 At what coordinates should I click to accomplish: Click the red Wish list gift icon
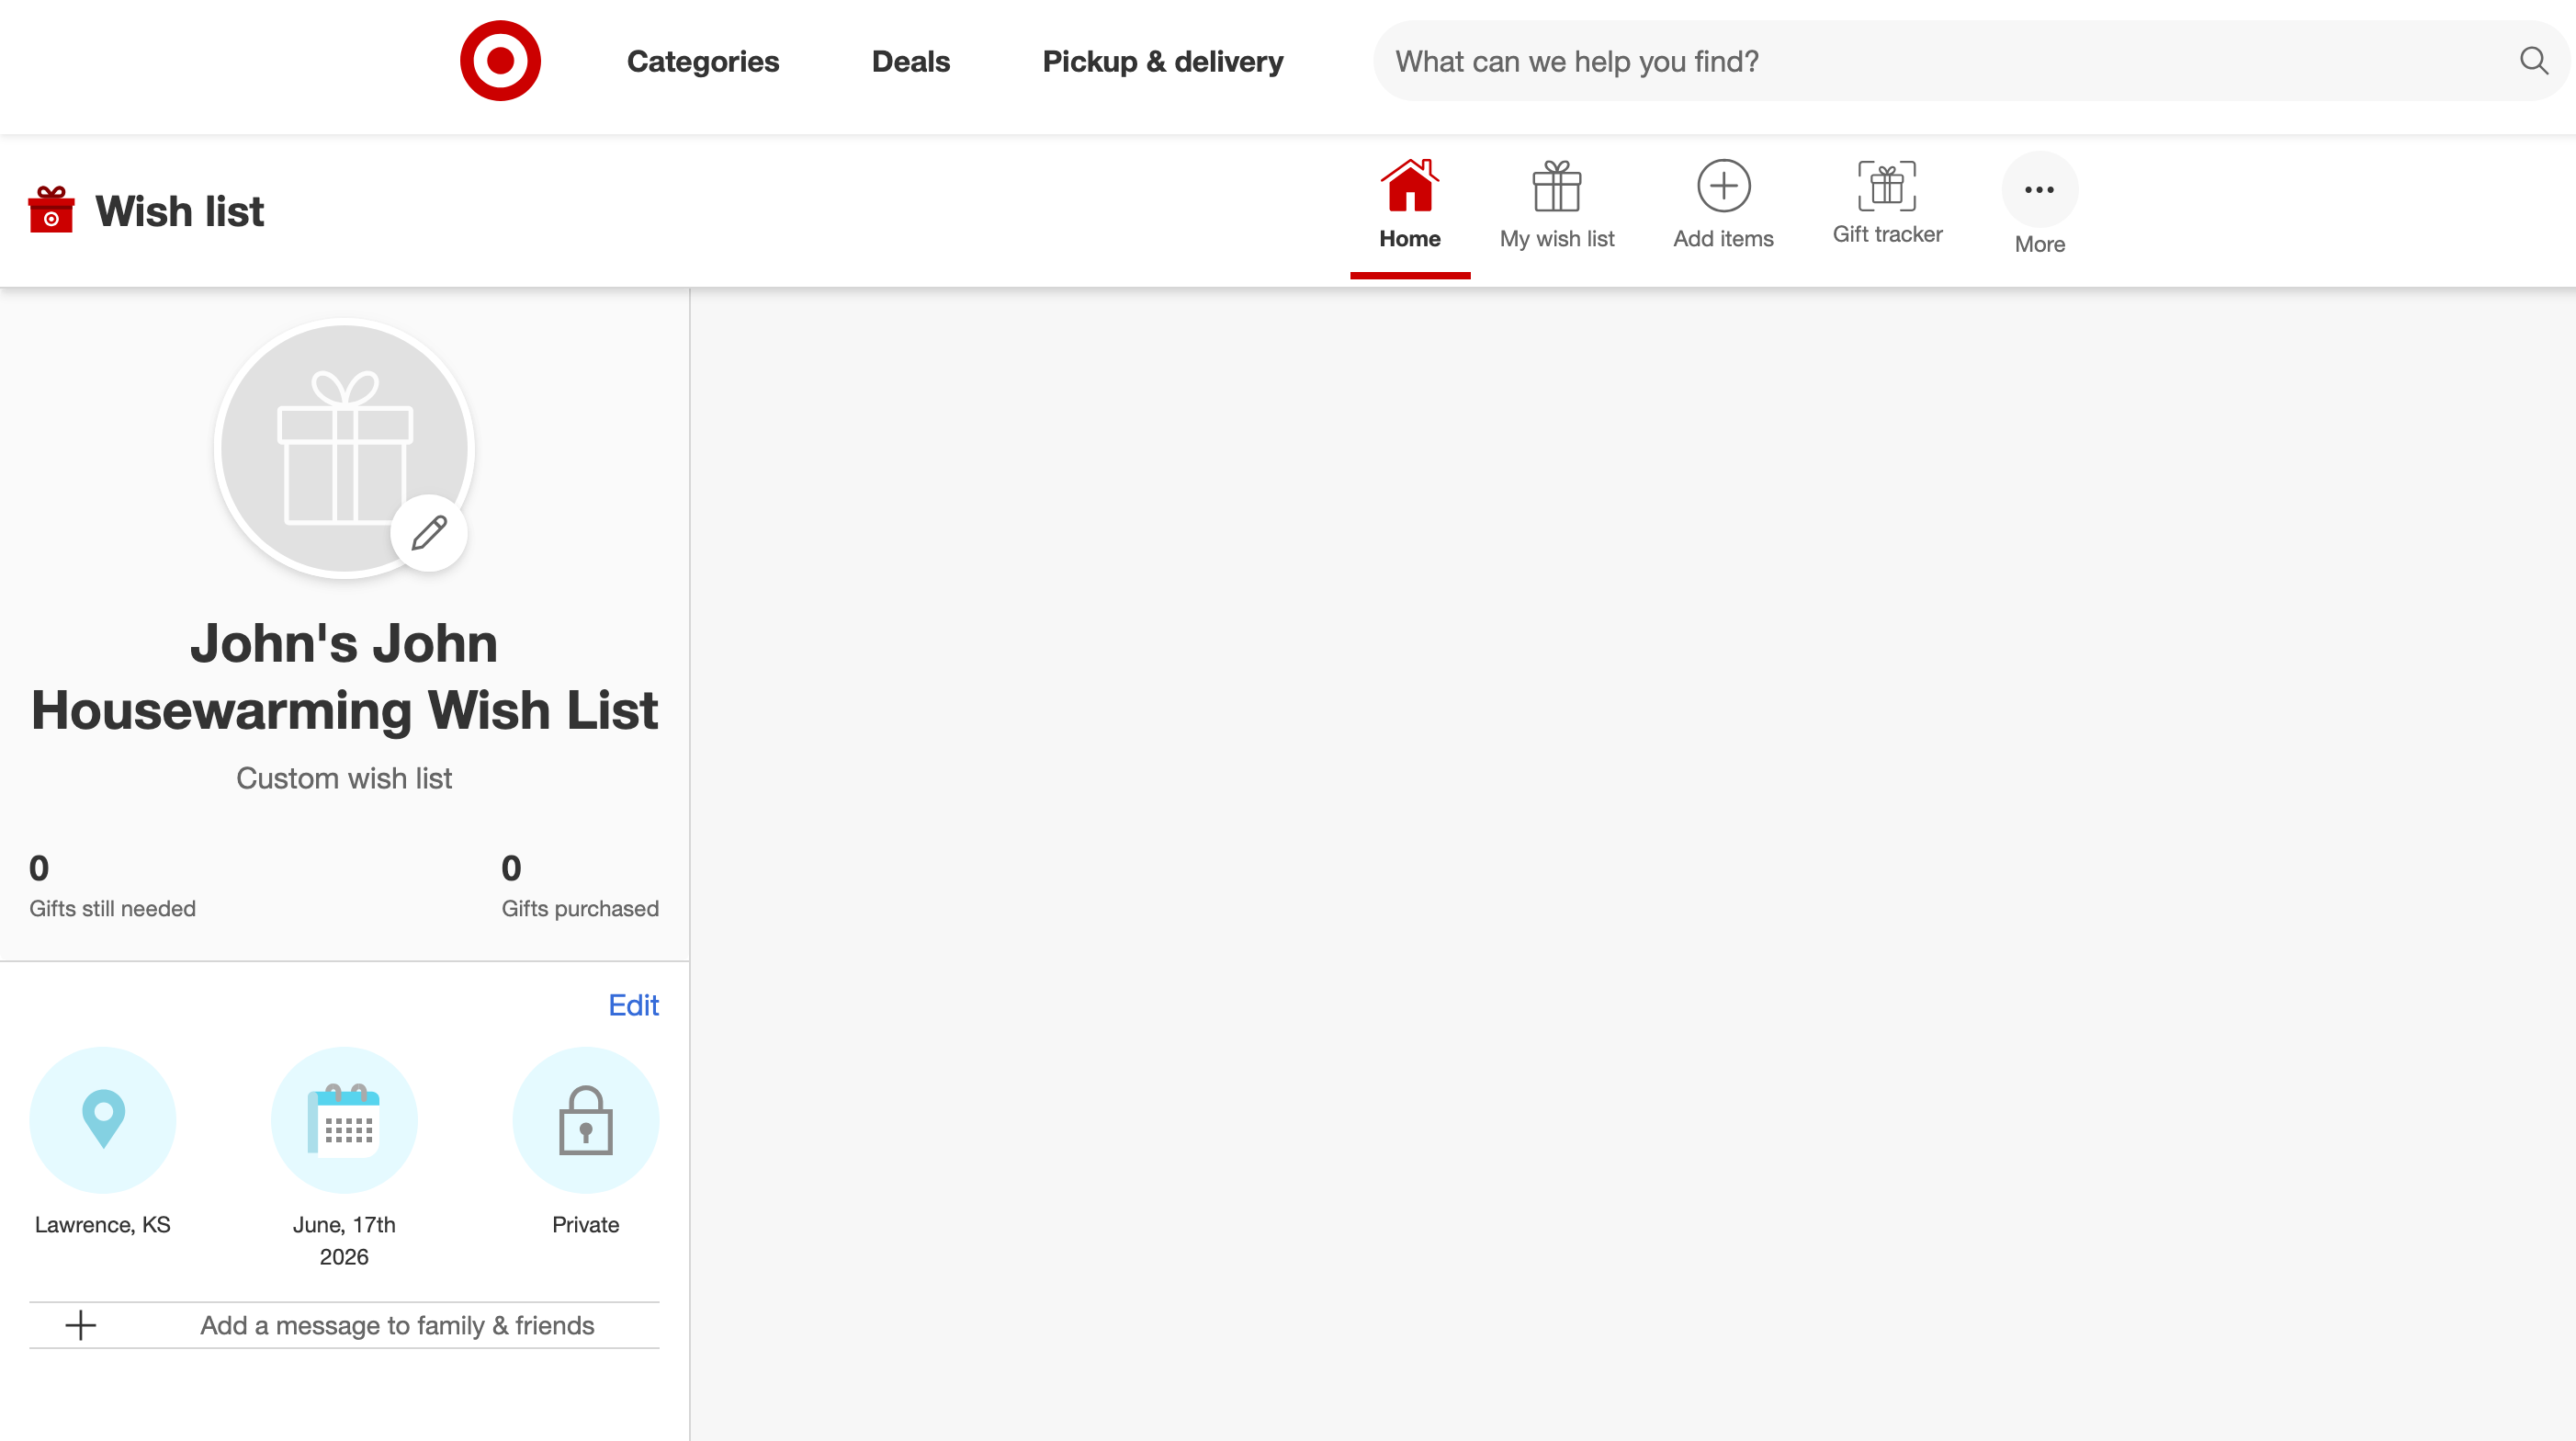click(51, 210)
